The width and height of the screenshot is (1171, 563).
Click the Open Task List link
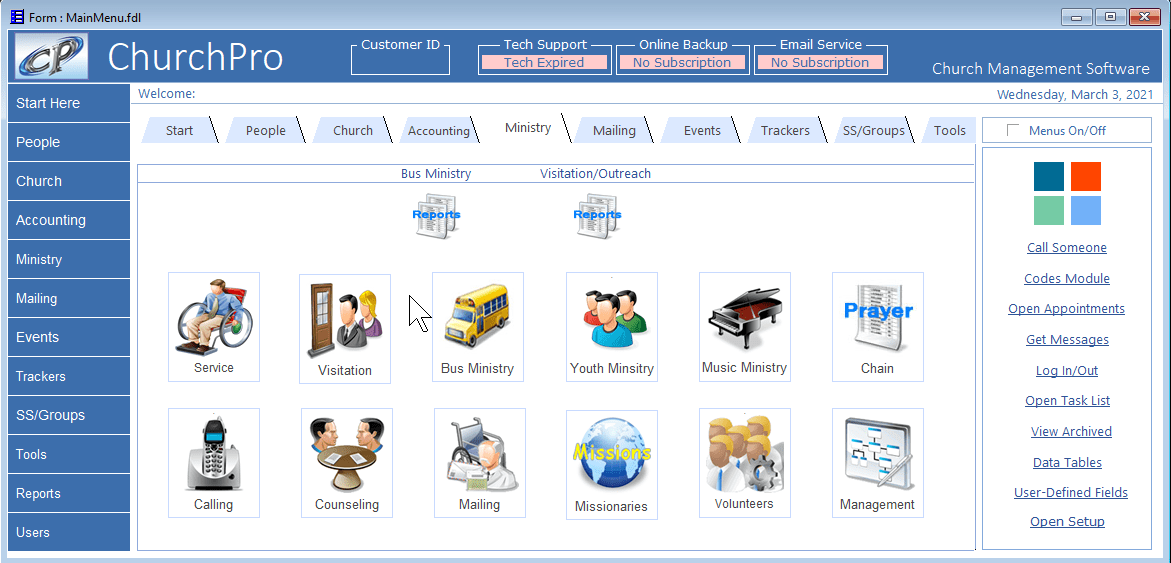click(x=1066, y=401)
